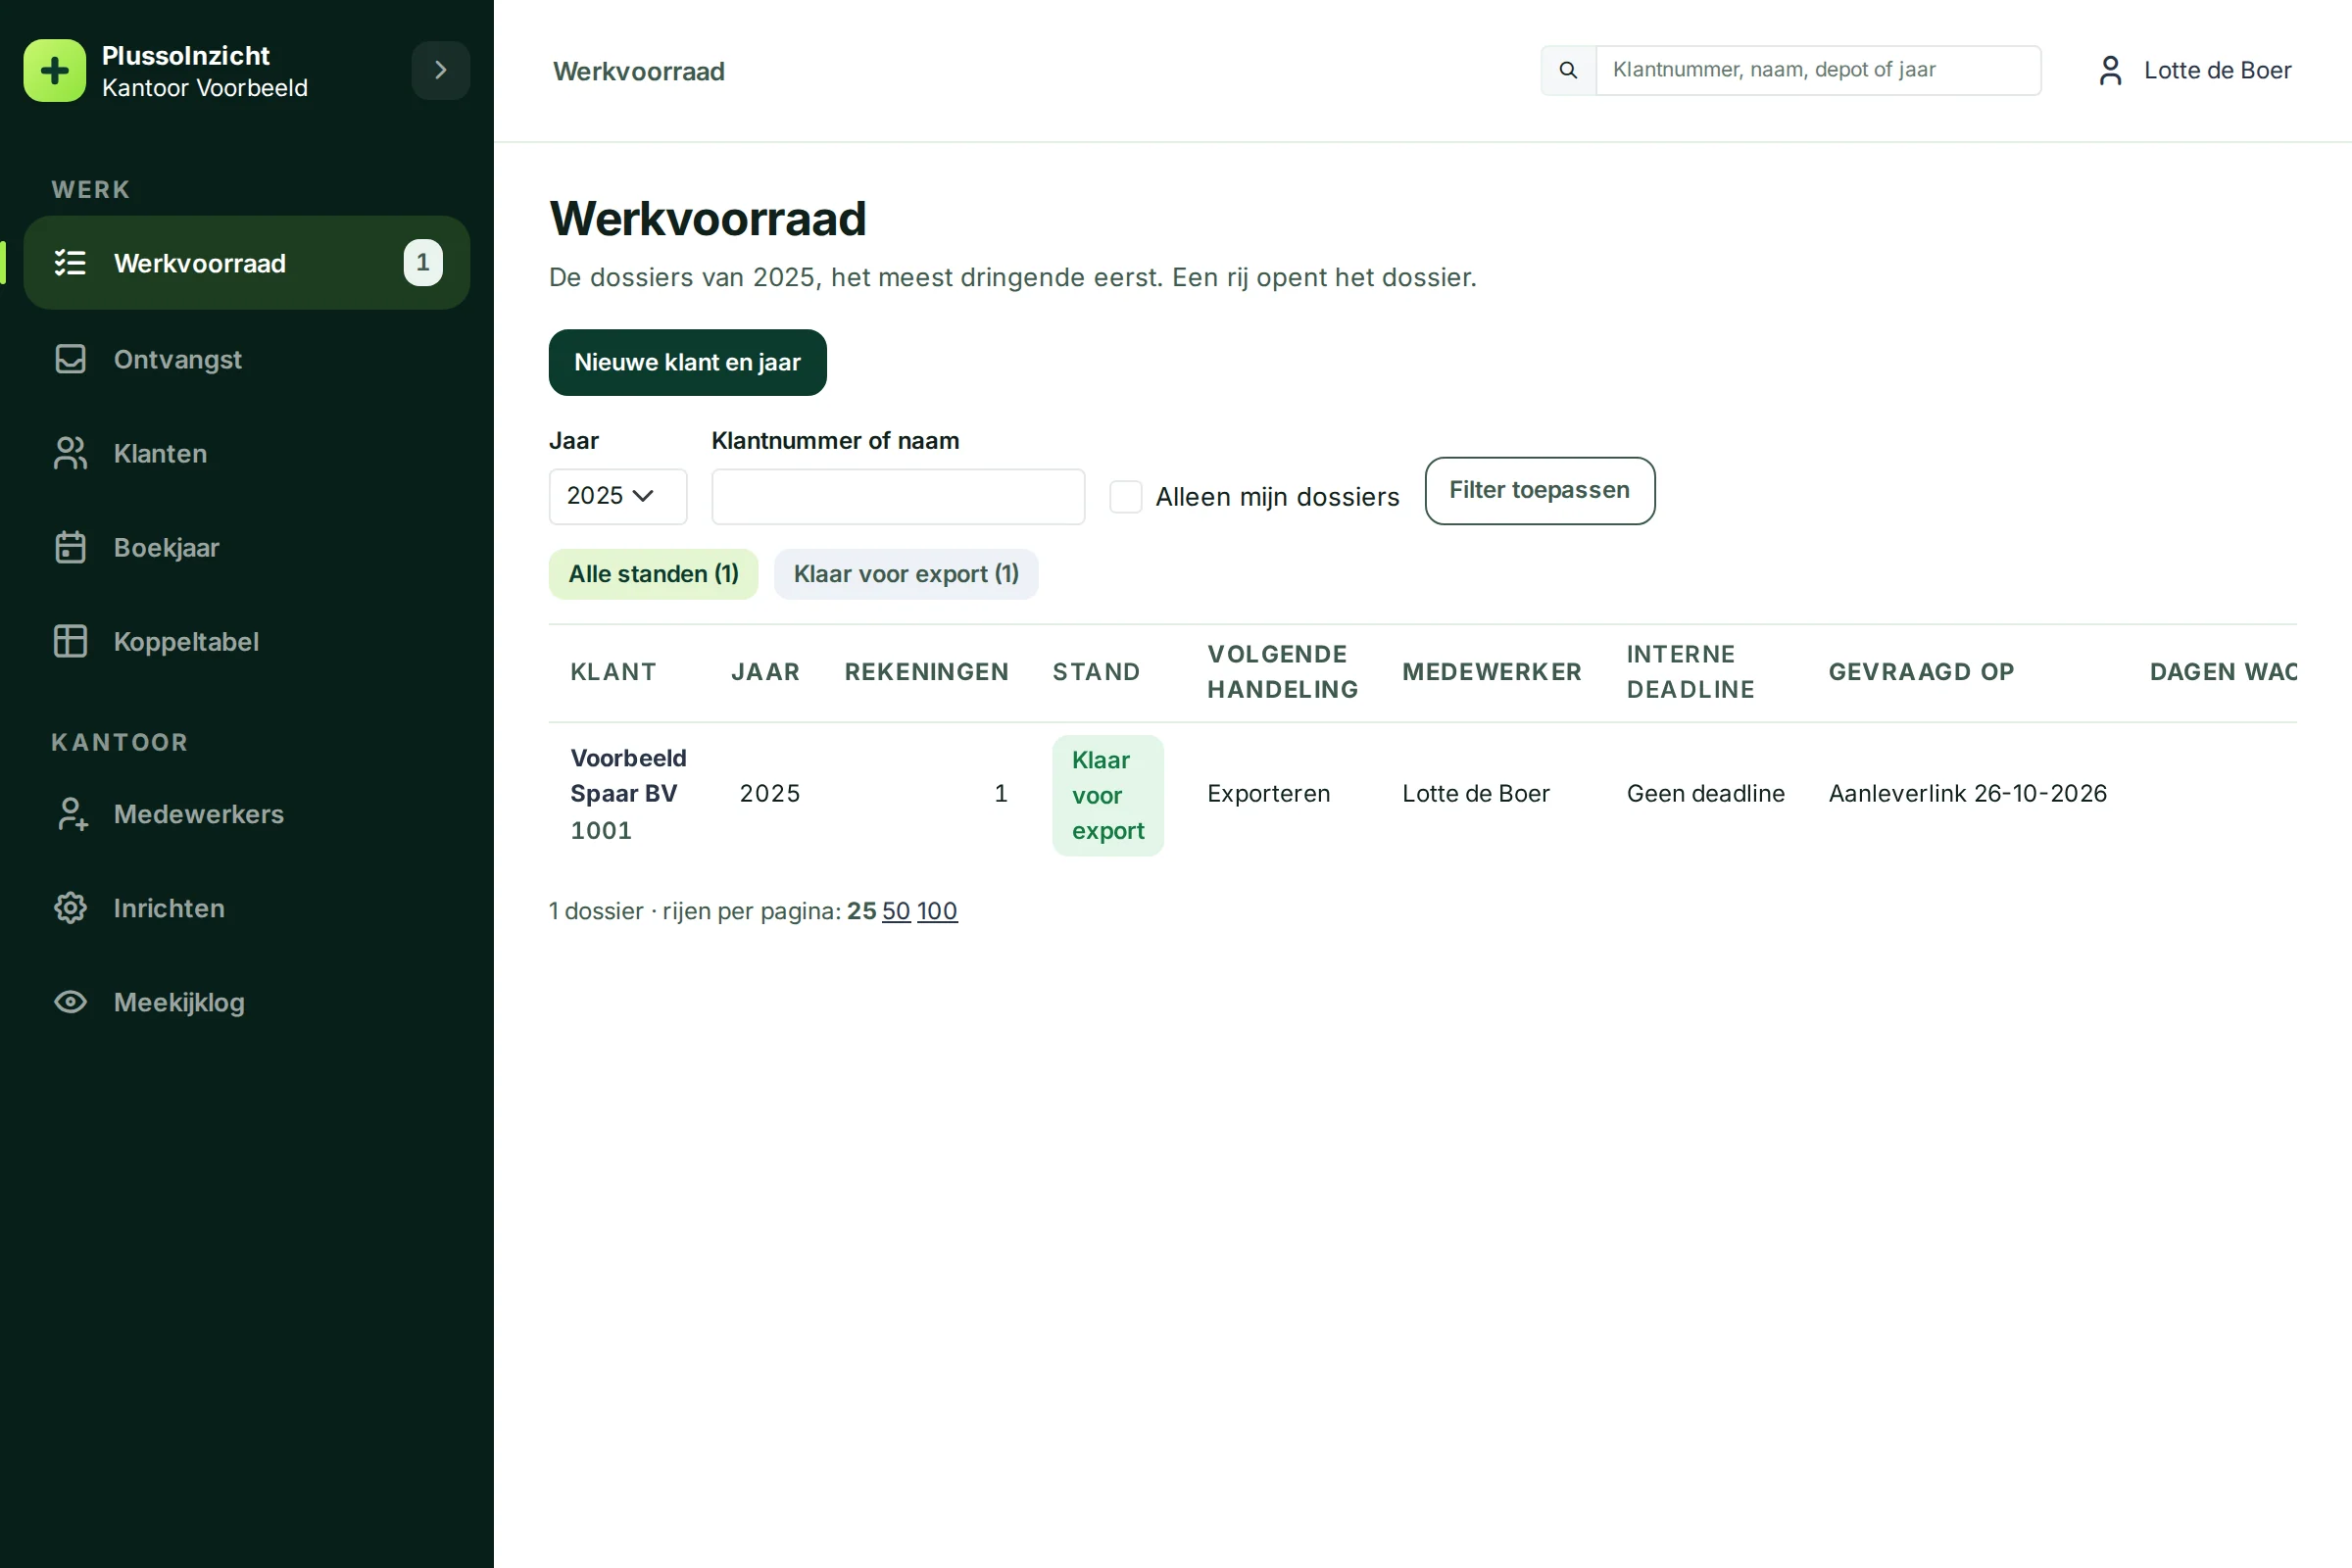Open Meekijklog eye icon in sidebar
The image size is (2352, 1568).
coord(70,1002)
